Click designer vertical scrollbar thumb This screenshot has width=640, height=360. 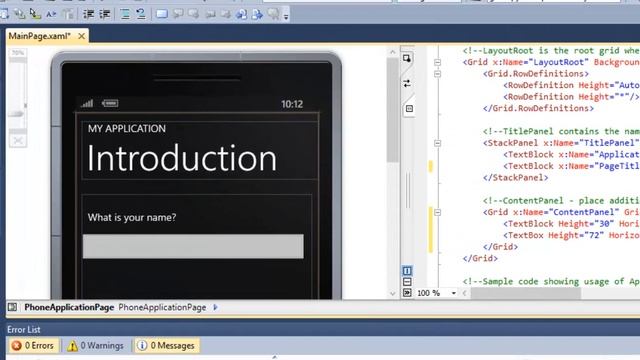[393, 110]
